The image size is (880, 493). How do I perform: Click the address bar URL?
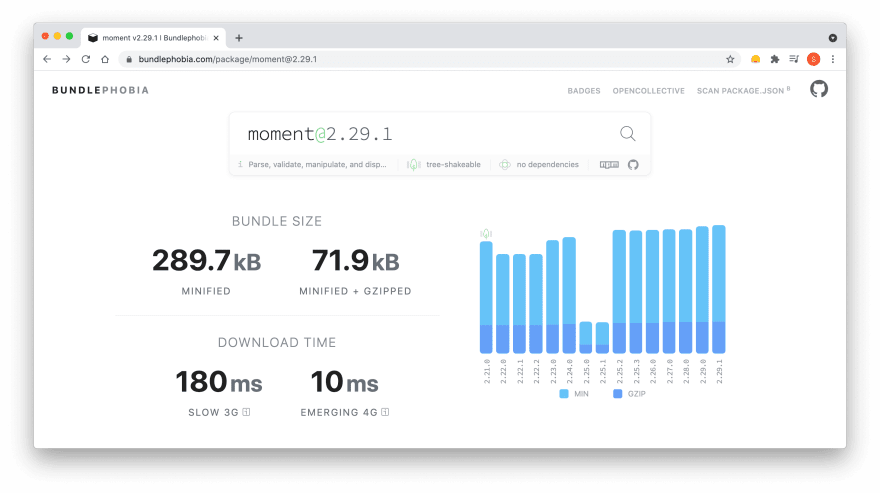point(228,59)
